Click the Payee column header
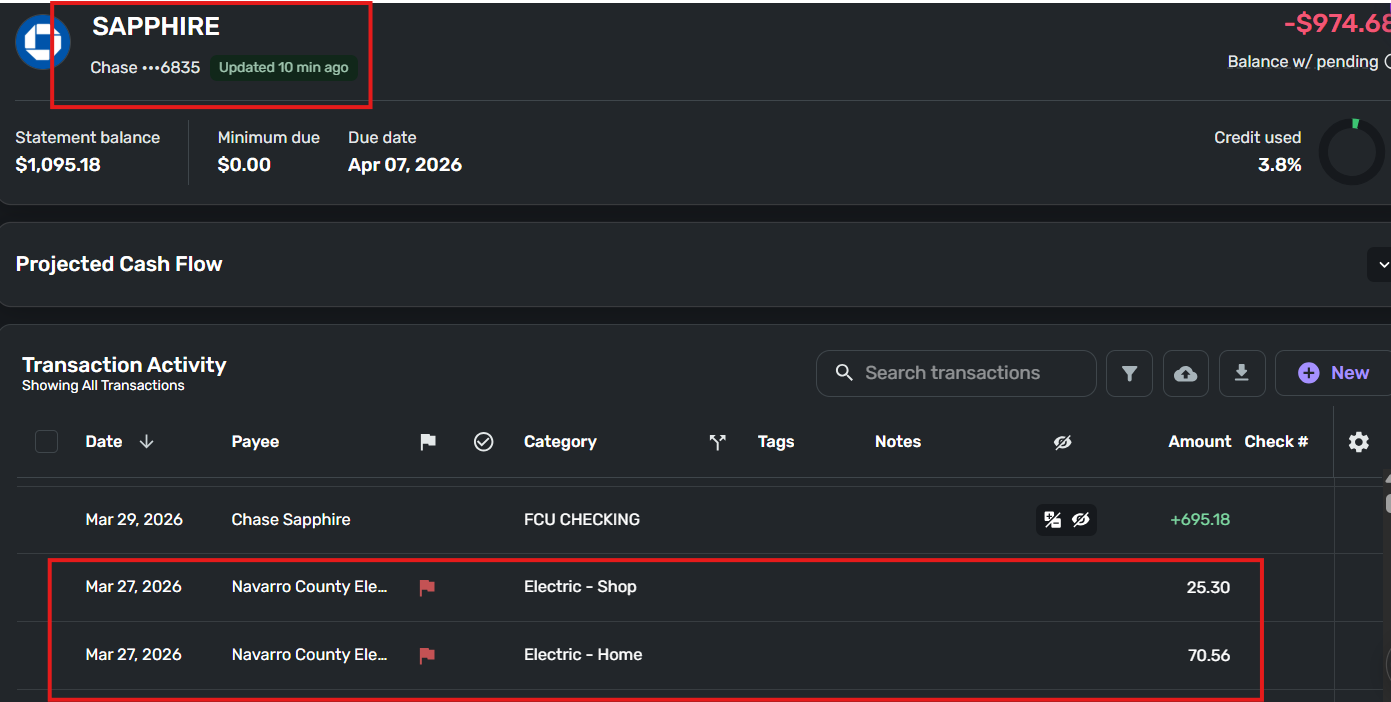Viewport: 1391px width, 702px height. pyautogui.click(x=255, y=442)
